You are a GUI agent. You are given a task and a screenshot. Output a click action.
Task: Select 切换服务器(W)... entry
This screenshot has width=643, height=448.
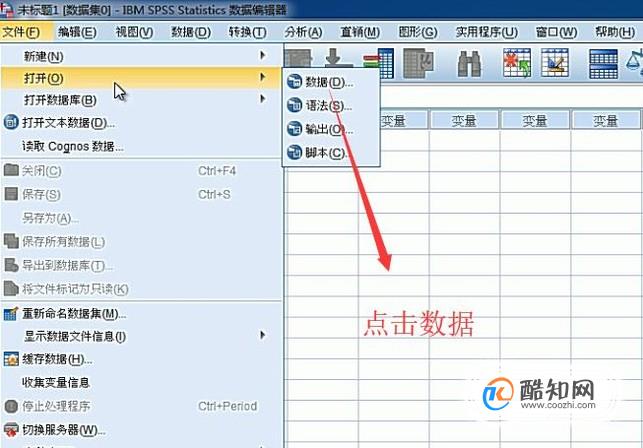coord(141,430)
